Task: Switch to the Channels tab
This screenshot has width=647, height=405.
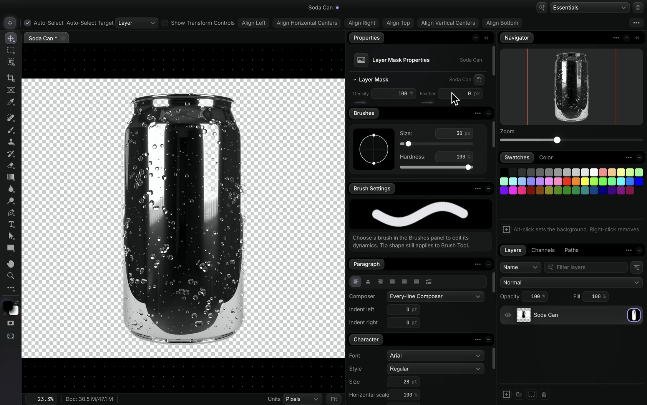Action: [x=543, y=250]
